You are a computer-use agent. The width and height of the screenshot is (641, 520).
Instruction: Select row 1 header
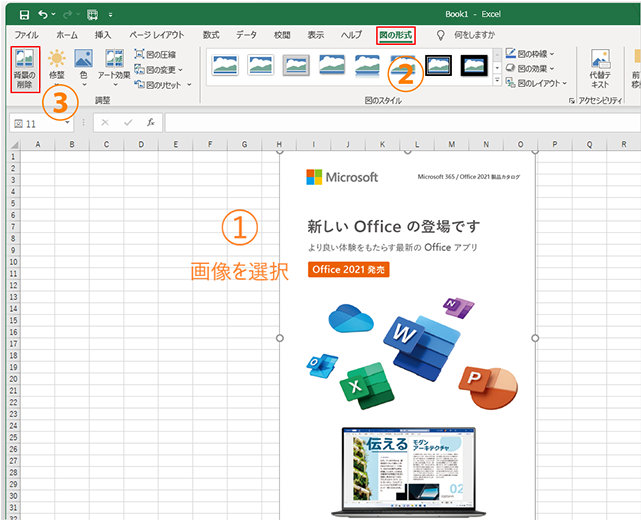[13, 157]
